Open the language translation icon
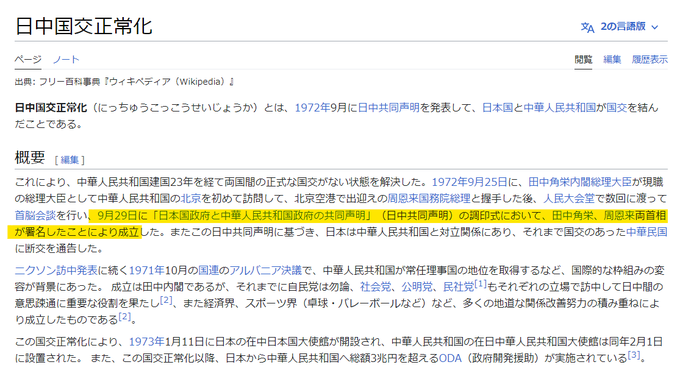Image resolution: width=680 pixels, height=376 pixels. tap(587, 27)
